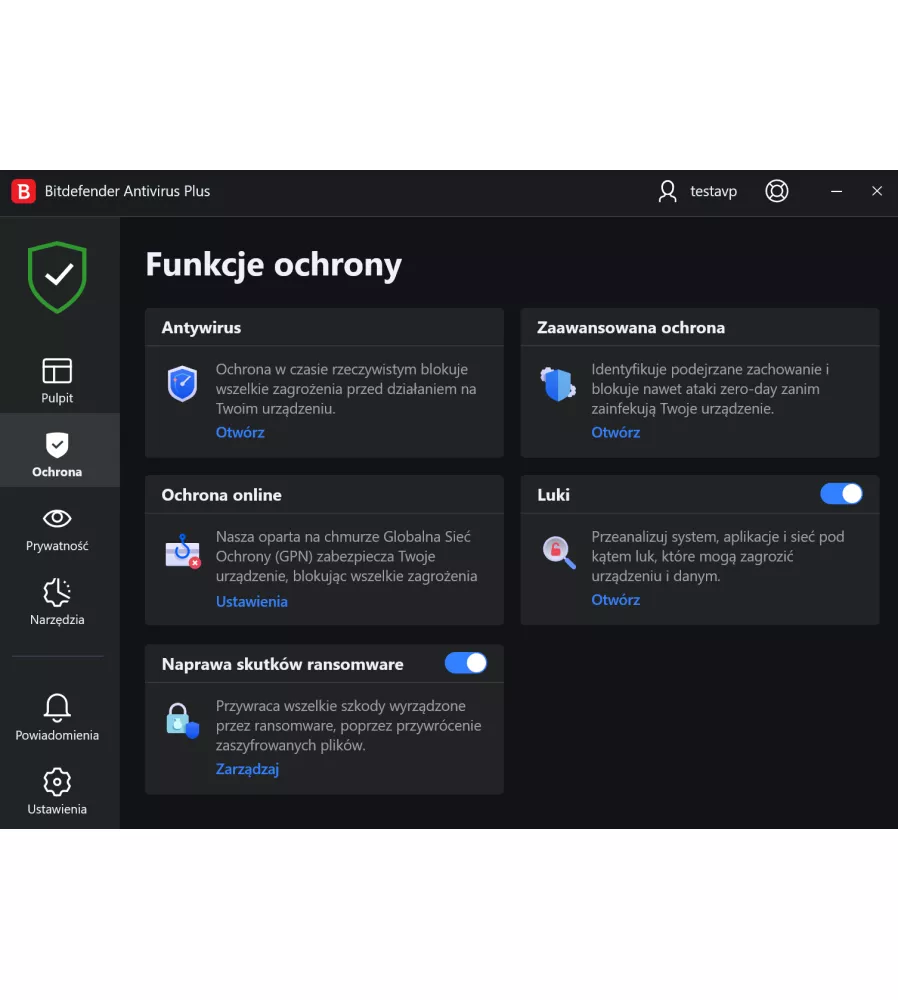This screenshot has width=898, height=1000.
Task: Select the Ochrona menu label
Action: (x=57, y=472)
